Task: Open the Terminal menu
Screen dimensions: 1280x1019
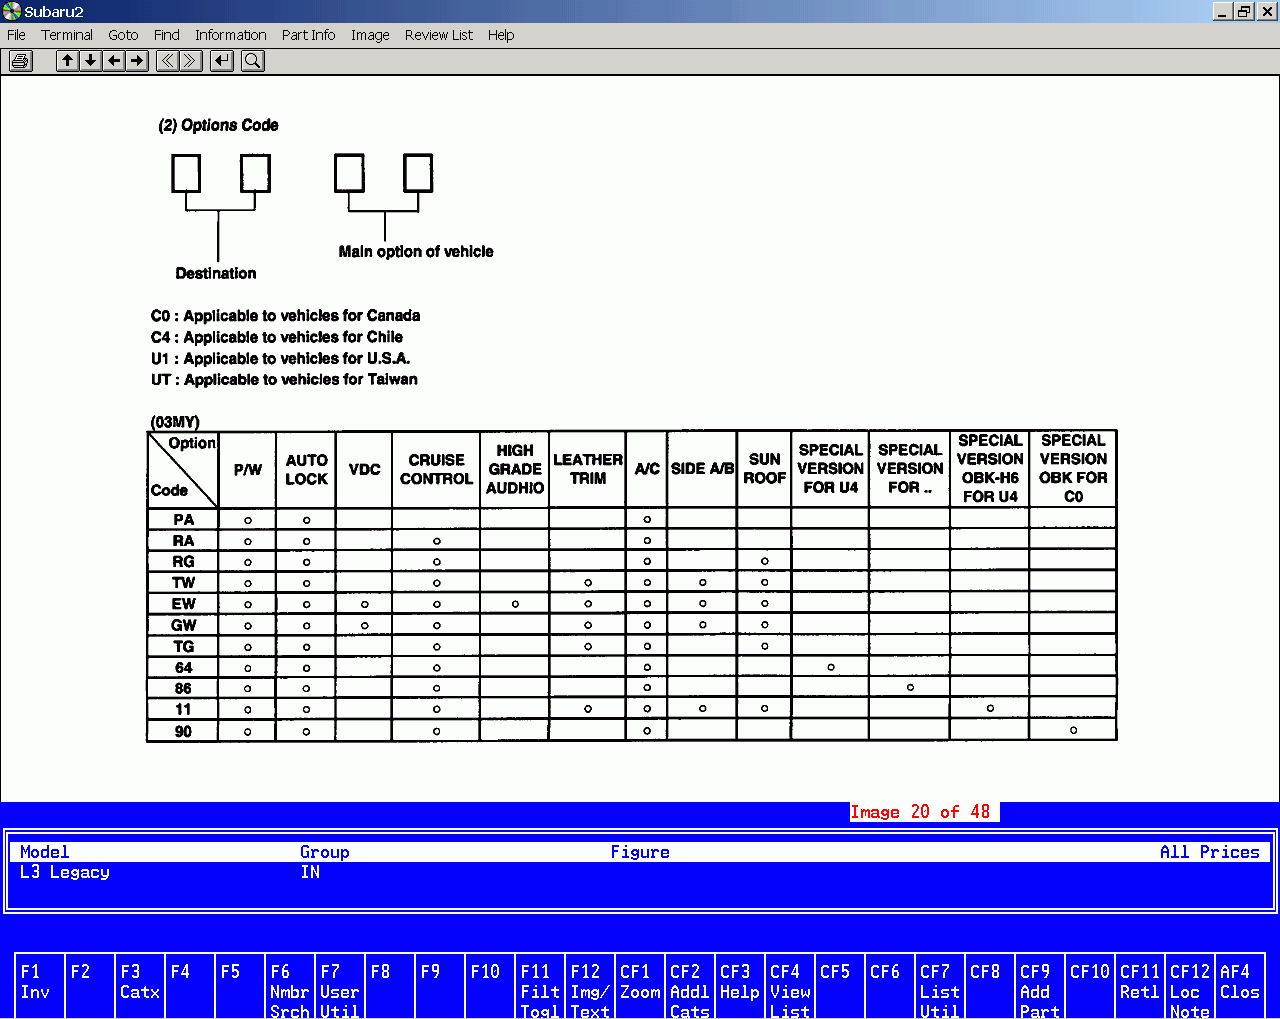Action: 66,35
